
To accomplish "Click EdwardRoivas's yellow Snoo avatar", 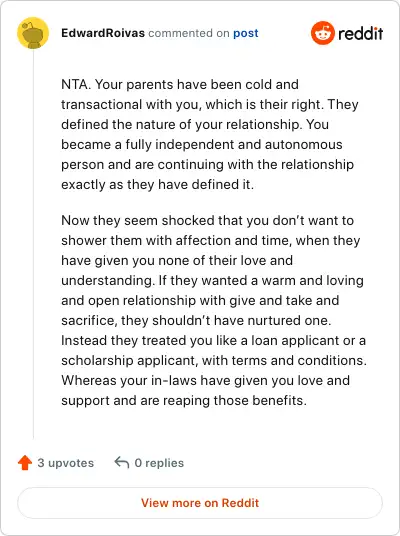I will click(33, 33).
